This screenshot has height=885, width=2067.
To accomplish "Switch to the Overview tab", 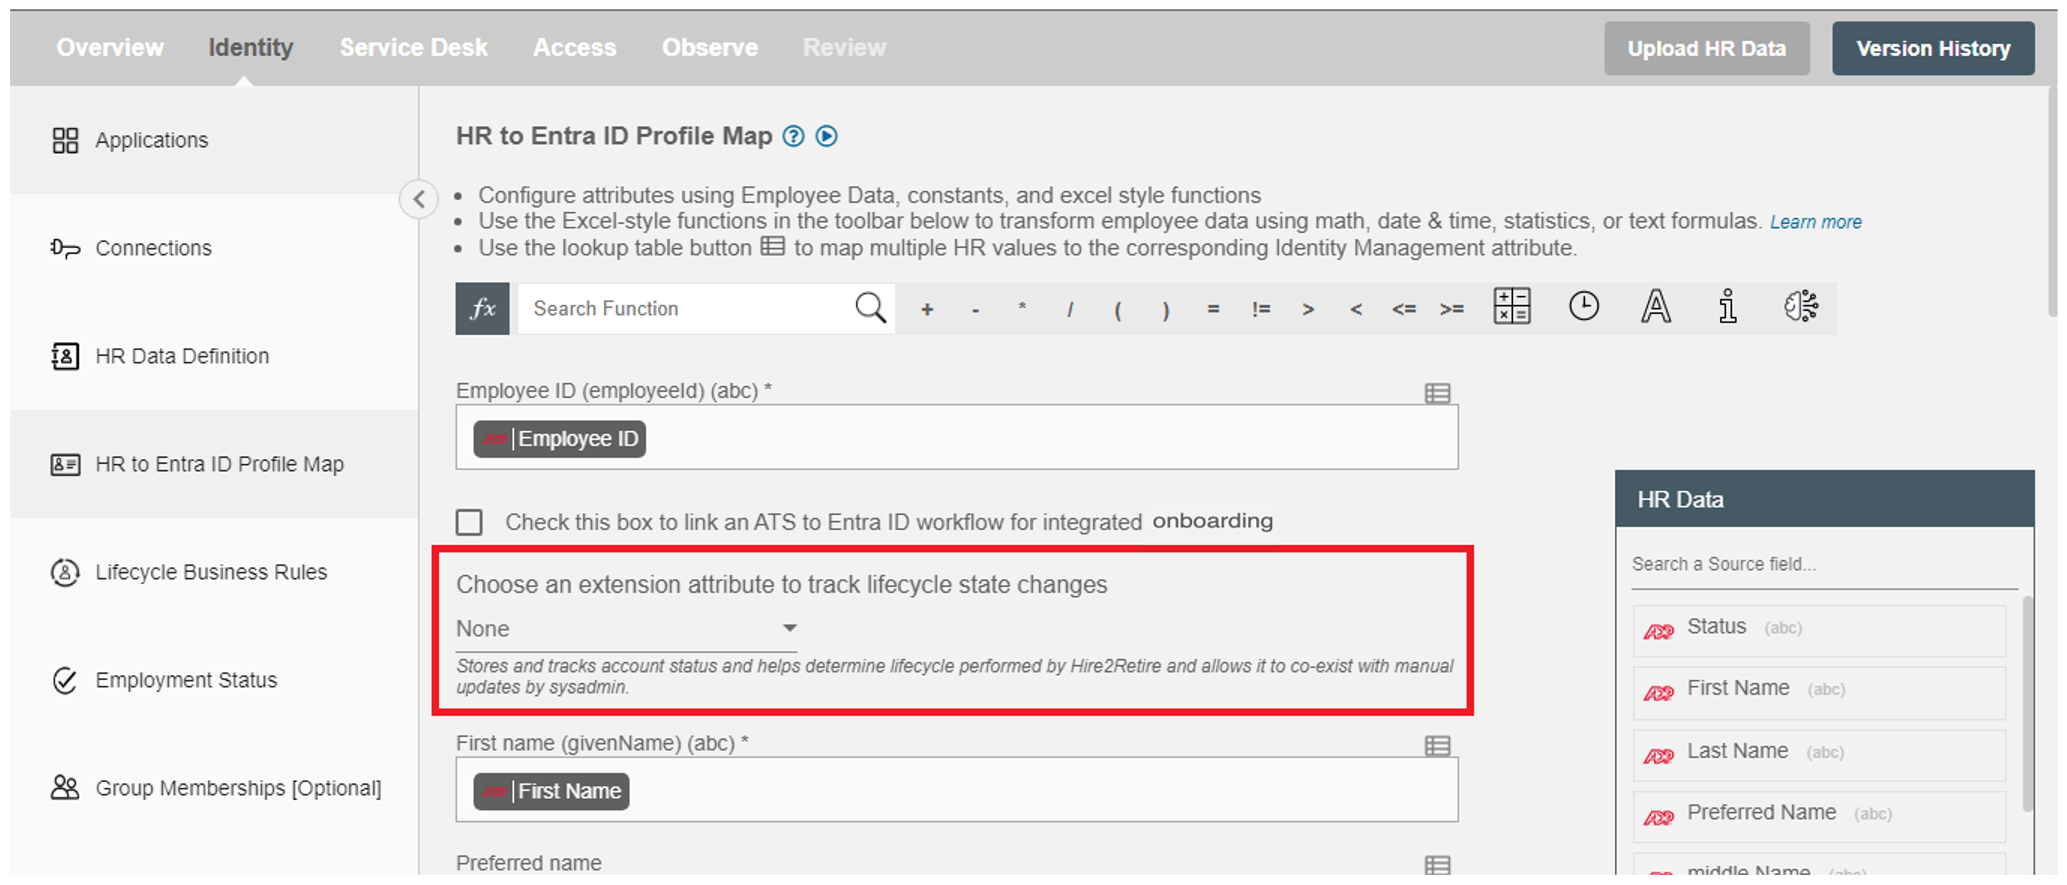I will [110, 48].
